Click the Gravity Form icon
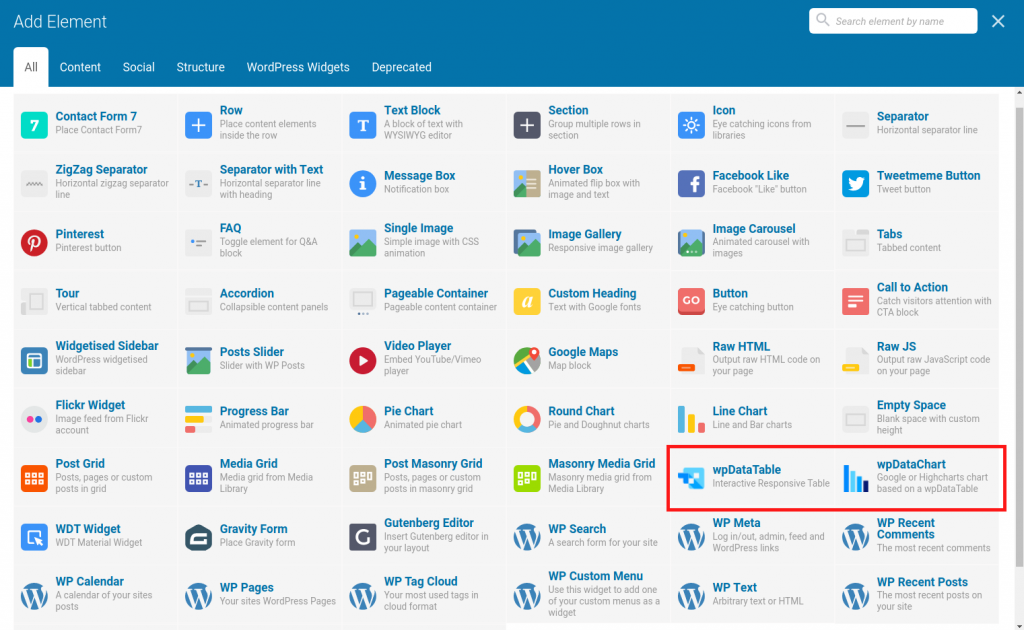Image resolution: width=1024 pixels, height=630 pixels. pyautogui.click(x=198, y=537)
